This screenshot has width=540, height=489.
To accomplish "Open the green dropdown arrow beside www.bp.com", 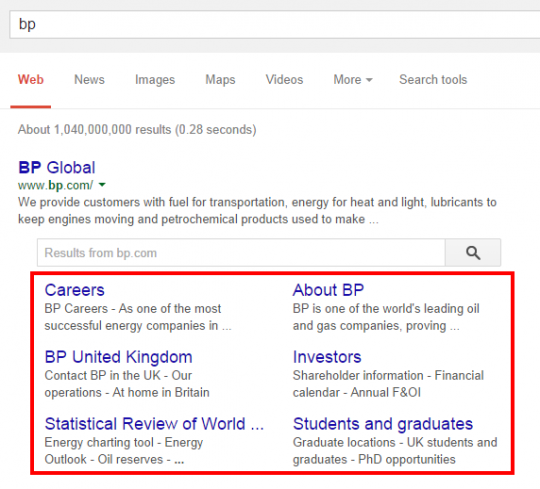I will click(x=102, y=185).
